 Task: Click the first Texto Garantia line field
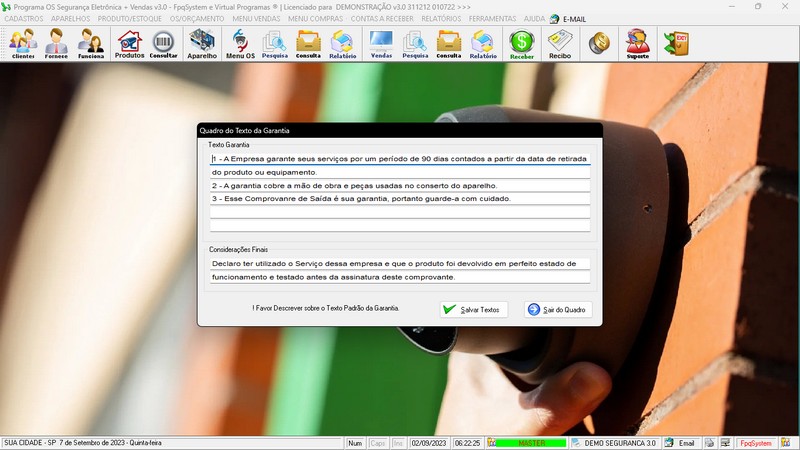[x=400, y=159]
